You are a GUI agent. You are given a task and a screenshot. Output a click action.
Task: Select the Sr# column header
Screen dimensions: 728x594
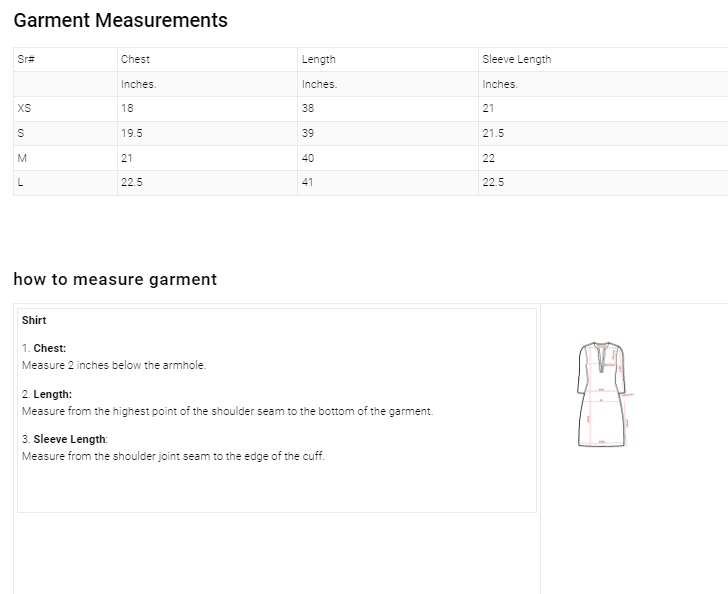pos(26,59)
